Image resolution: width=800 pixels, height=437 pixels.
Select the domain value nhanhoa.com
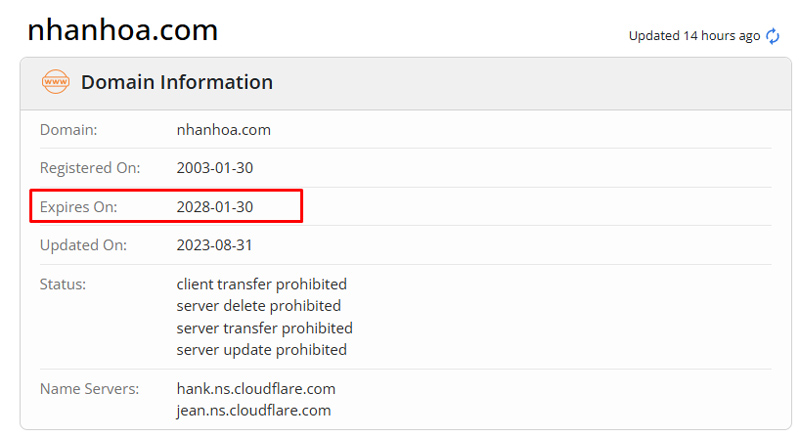(223, 130)
